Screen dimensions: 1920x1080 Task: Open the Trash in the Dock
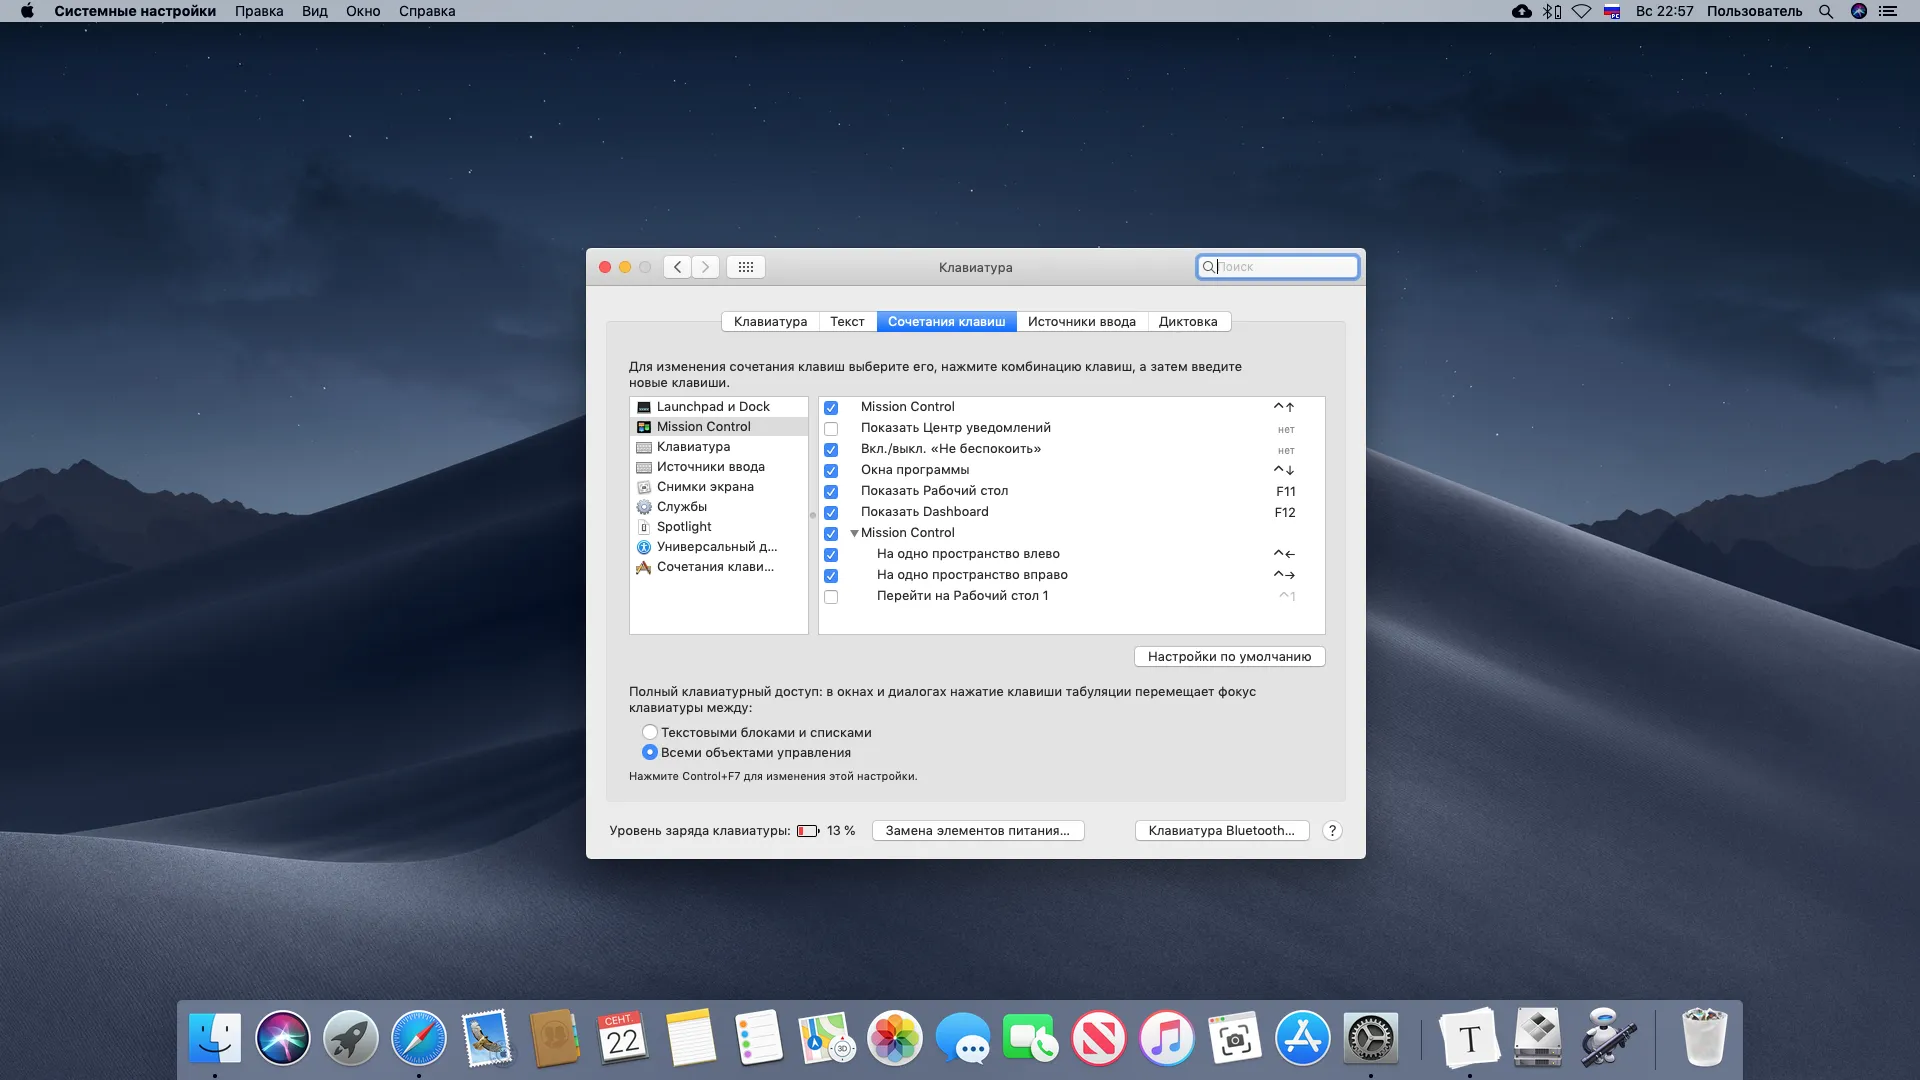point(1704,1038)
